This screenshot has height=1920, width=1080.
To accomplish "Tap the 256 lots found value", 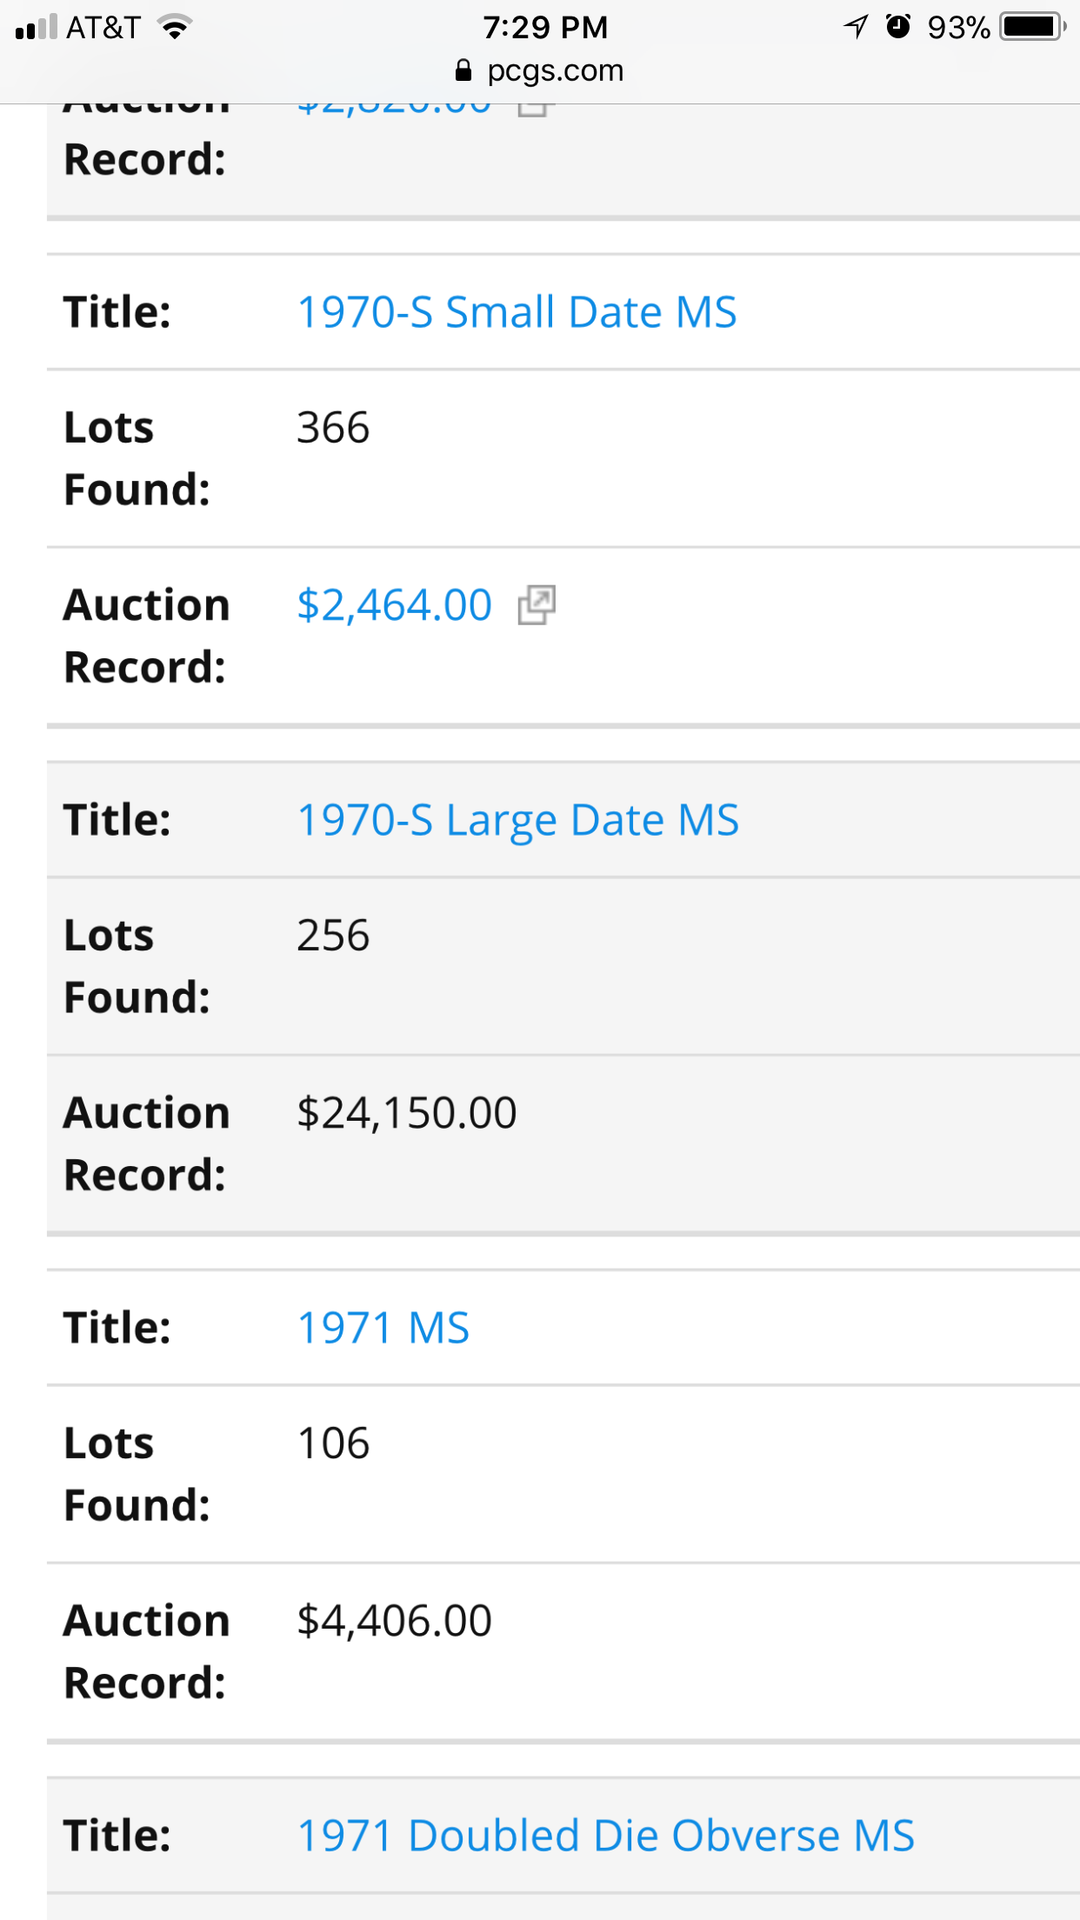I will (333, 936).
